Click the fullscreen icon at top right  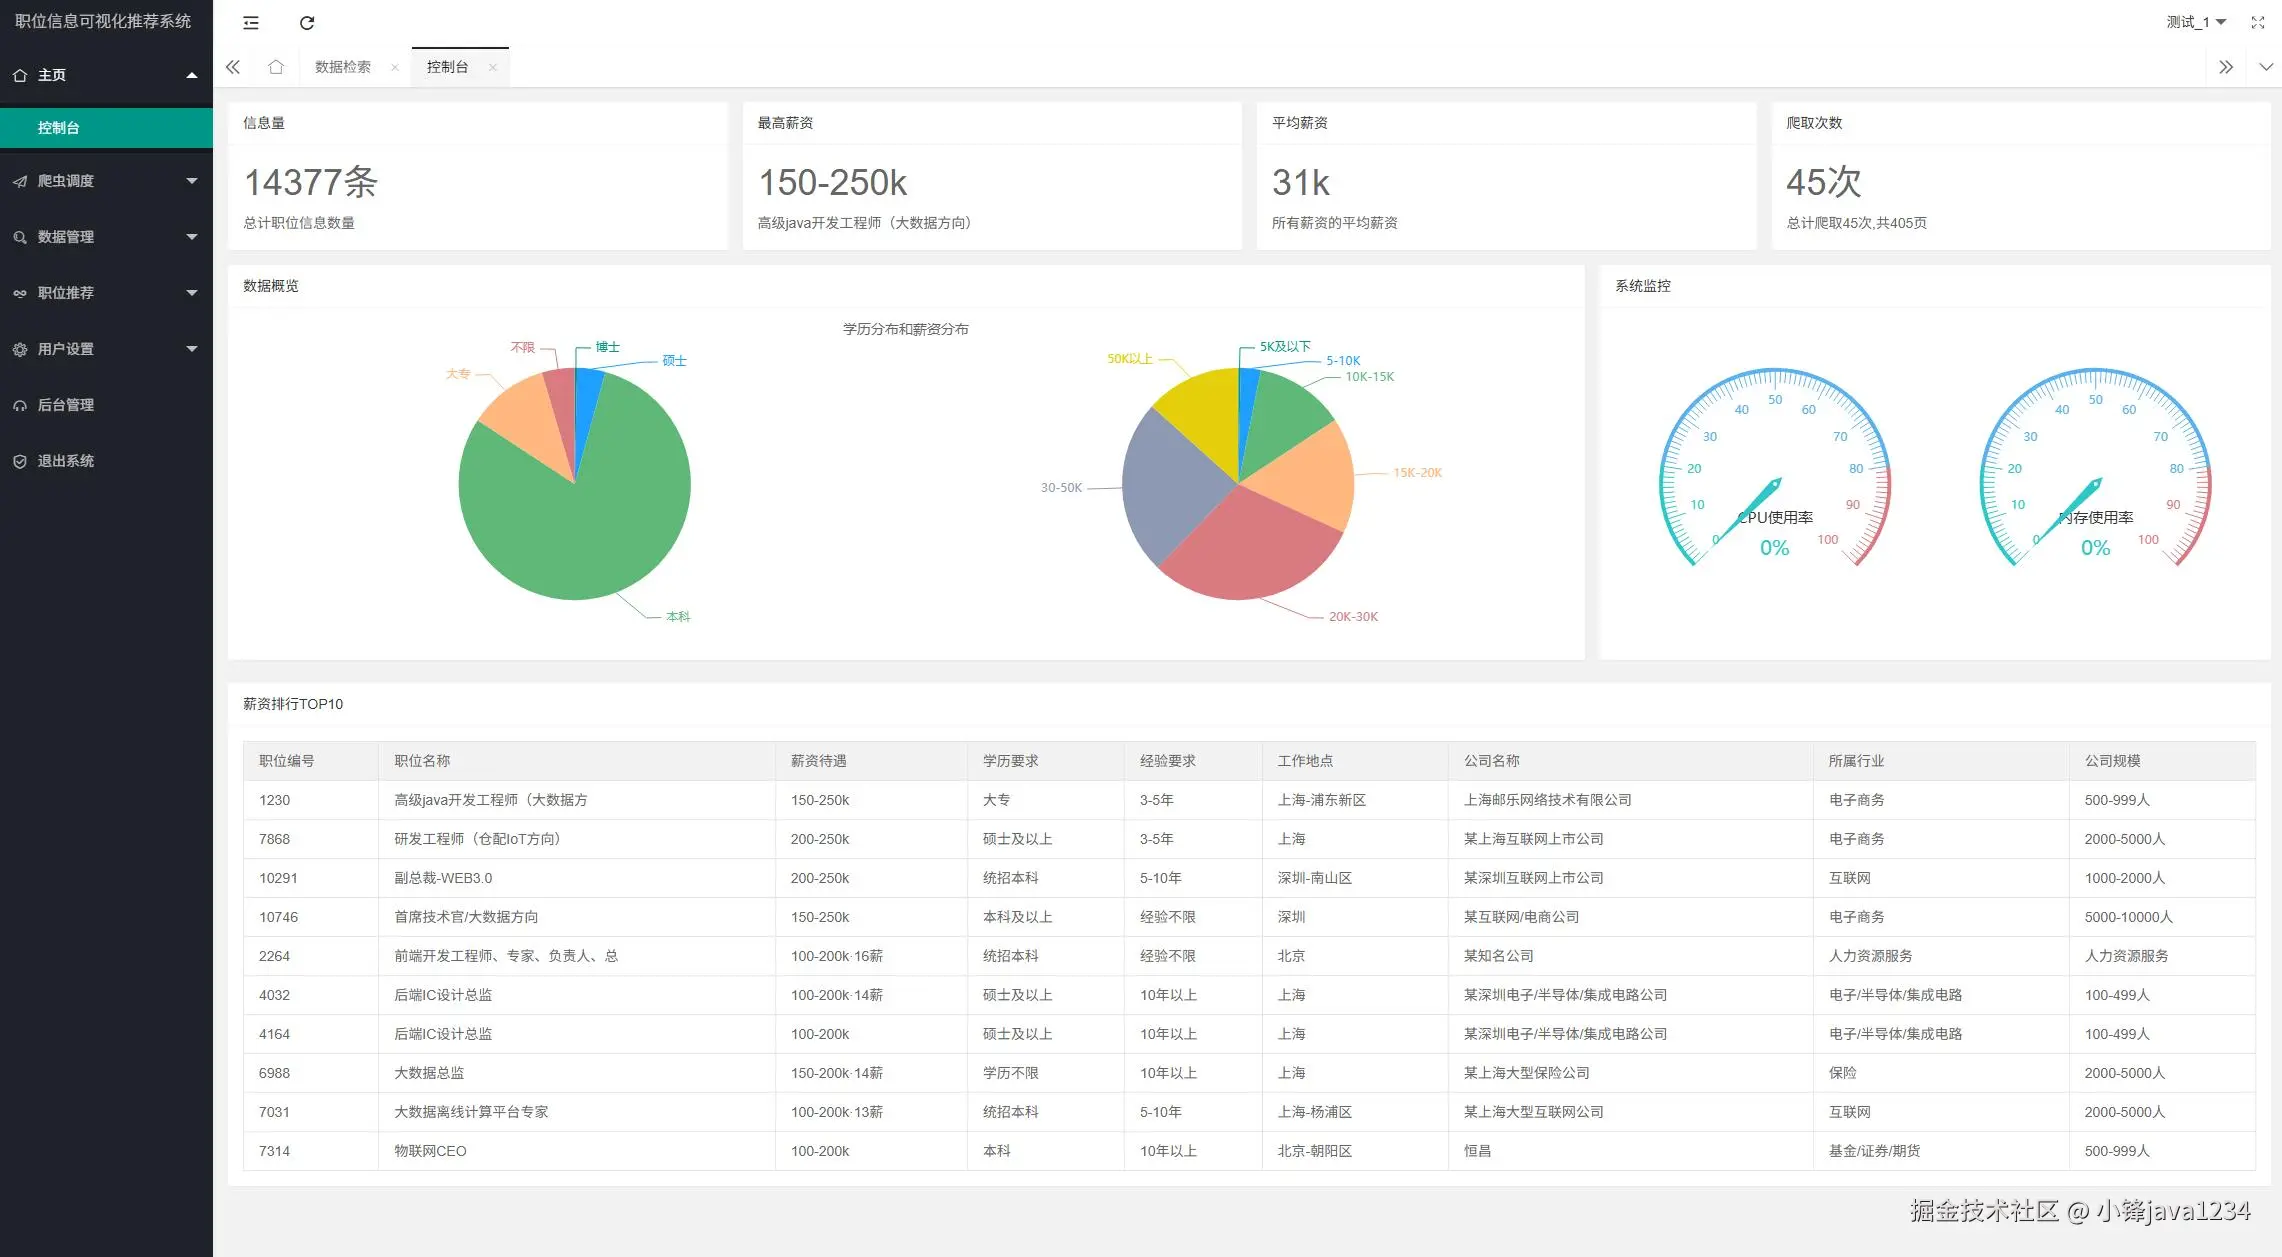pos(2258,22)
